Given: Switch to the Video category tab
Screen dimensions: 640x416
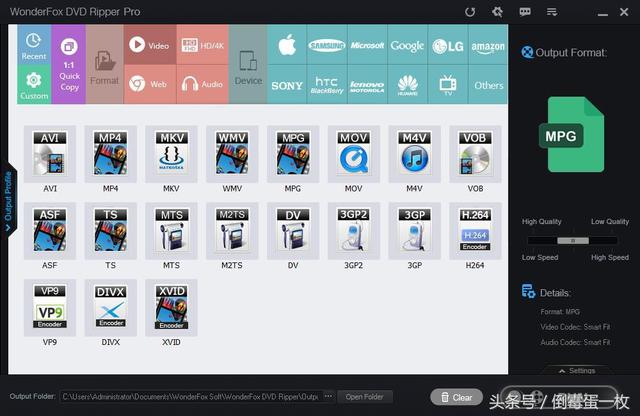Looking at the screenshot, I should click(149, 46).
